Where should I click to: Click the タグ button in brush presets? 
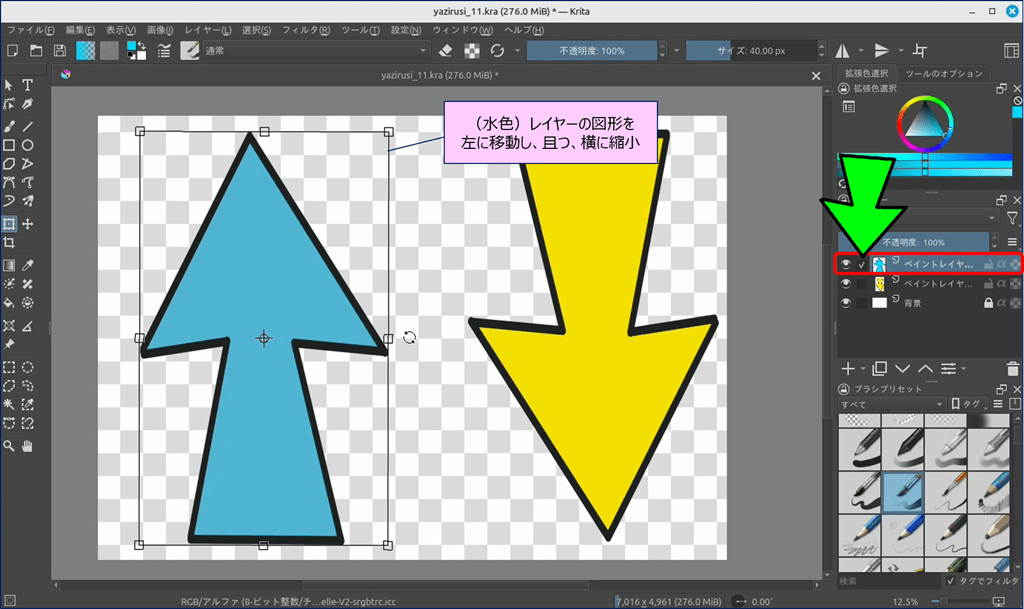[970, 404]
